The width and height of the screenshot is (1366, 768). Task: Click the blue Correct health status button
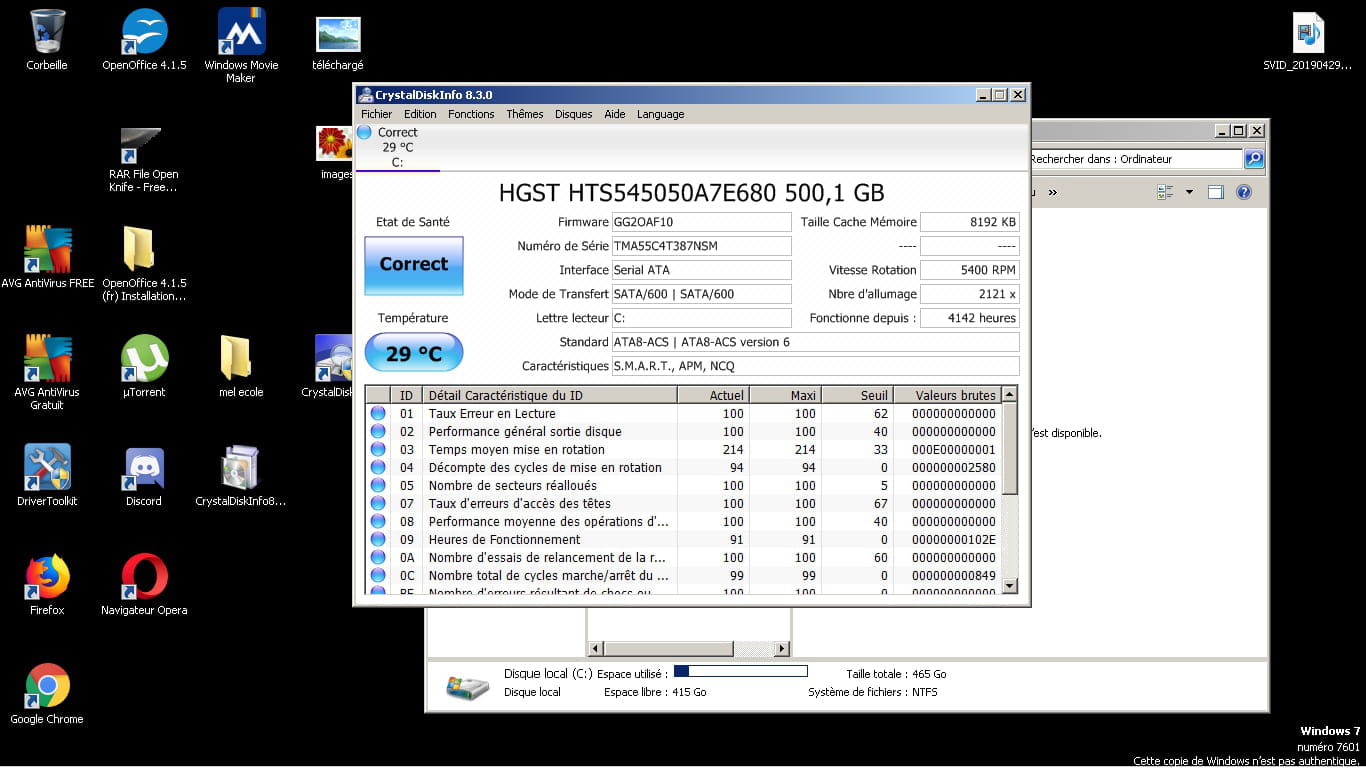[413, 265]
